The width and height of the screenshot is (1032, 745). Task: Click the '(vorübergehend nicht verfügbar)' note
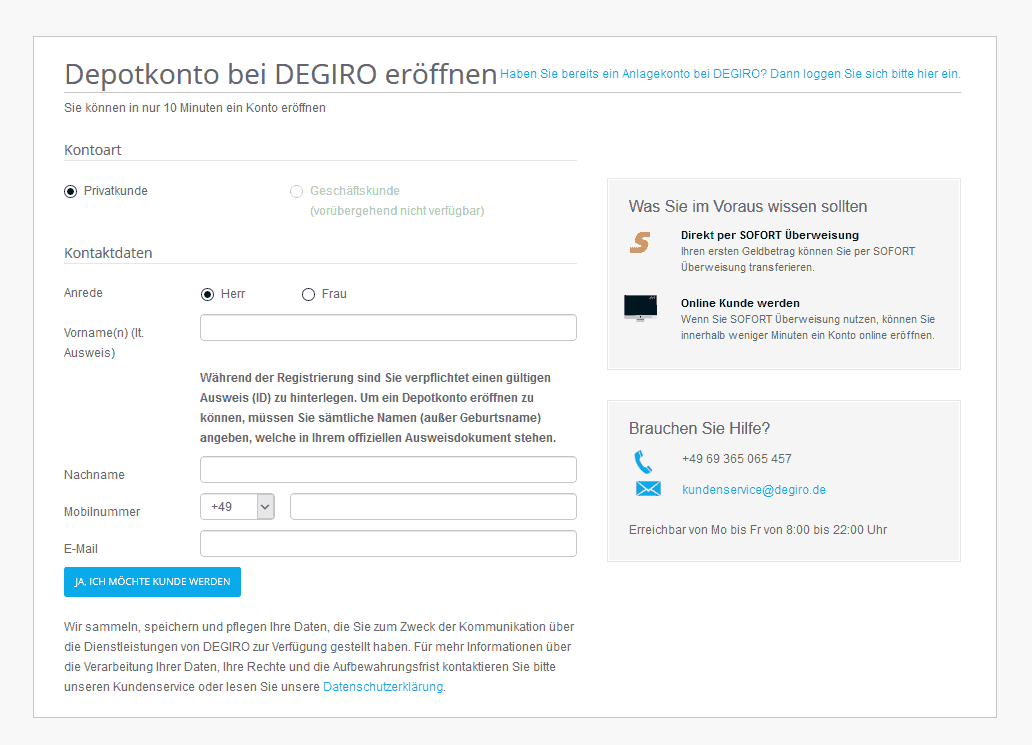397,211
